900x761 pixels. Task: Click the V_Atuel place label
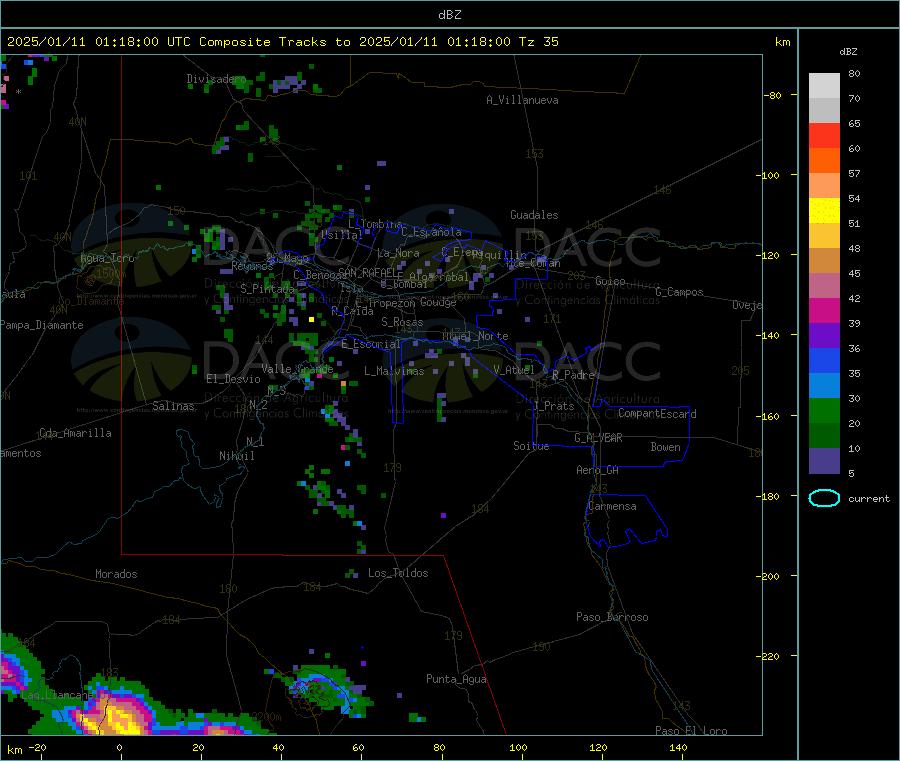point(514,370)
